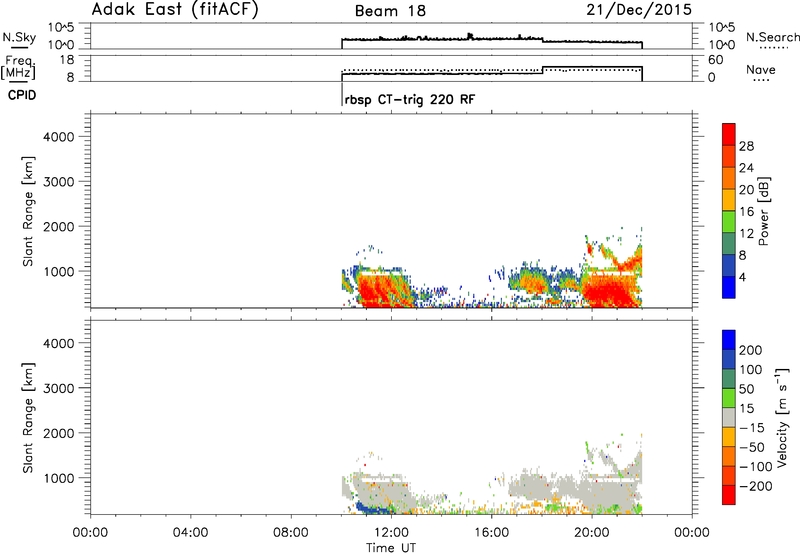Click the velocity panel 'Slant Range [km]' label
This screenshot has width=800, height=554.
29,417
